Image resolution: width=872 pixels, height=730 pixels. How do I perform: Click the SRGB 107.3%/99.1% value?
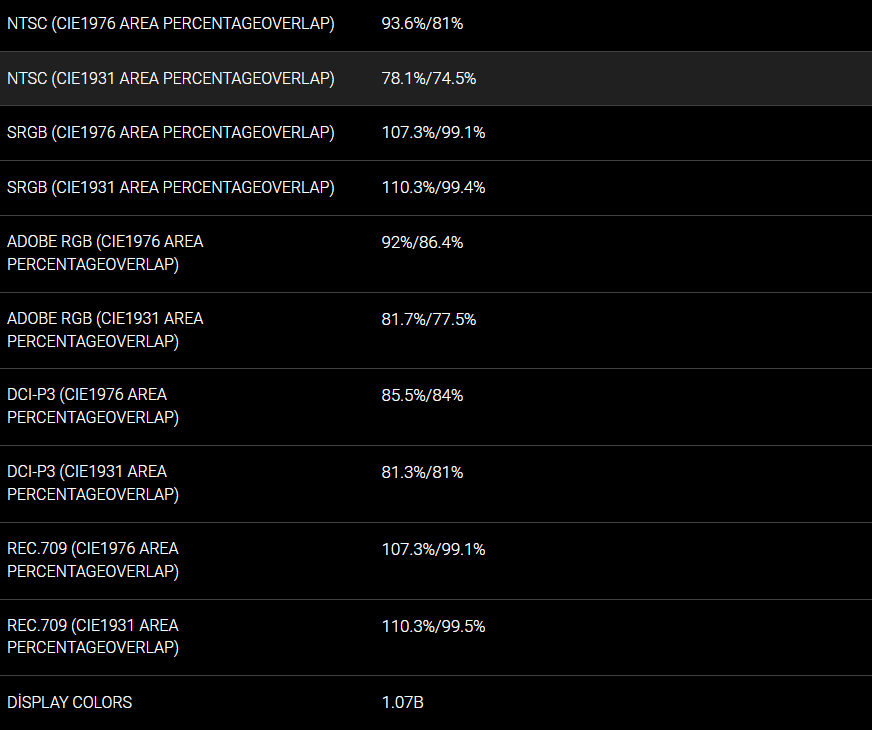coord(433,132)
